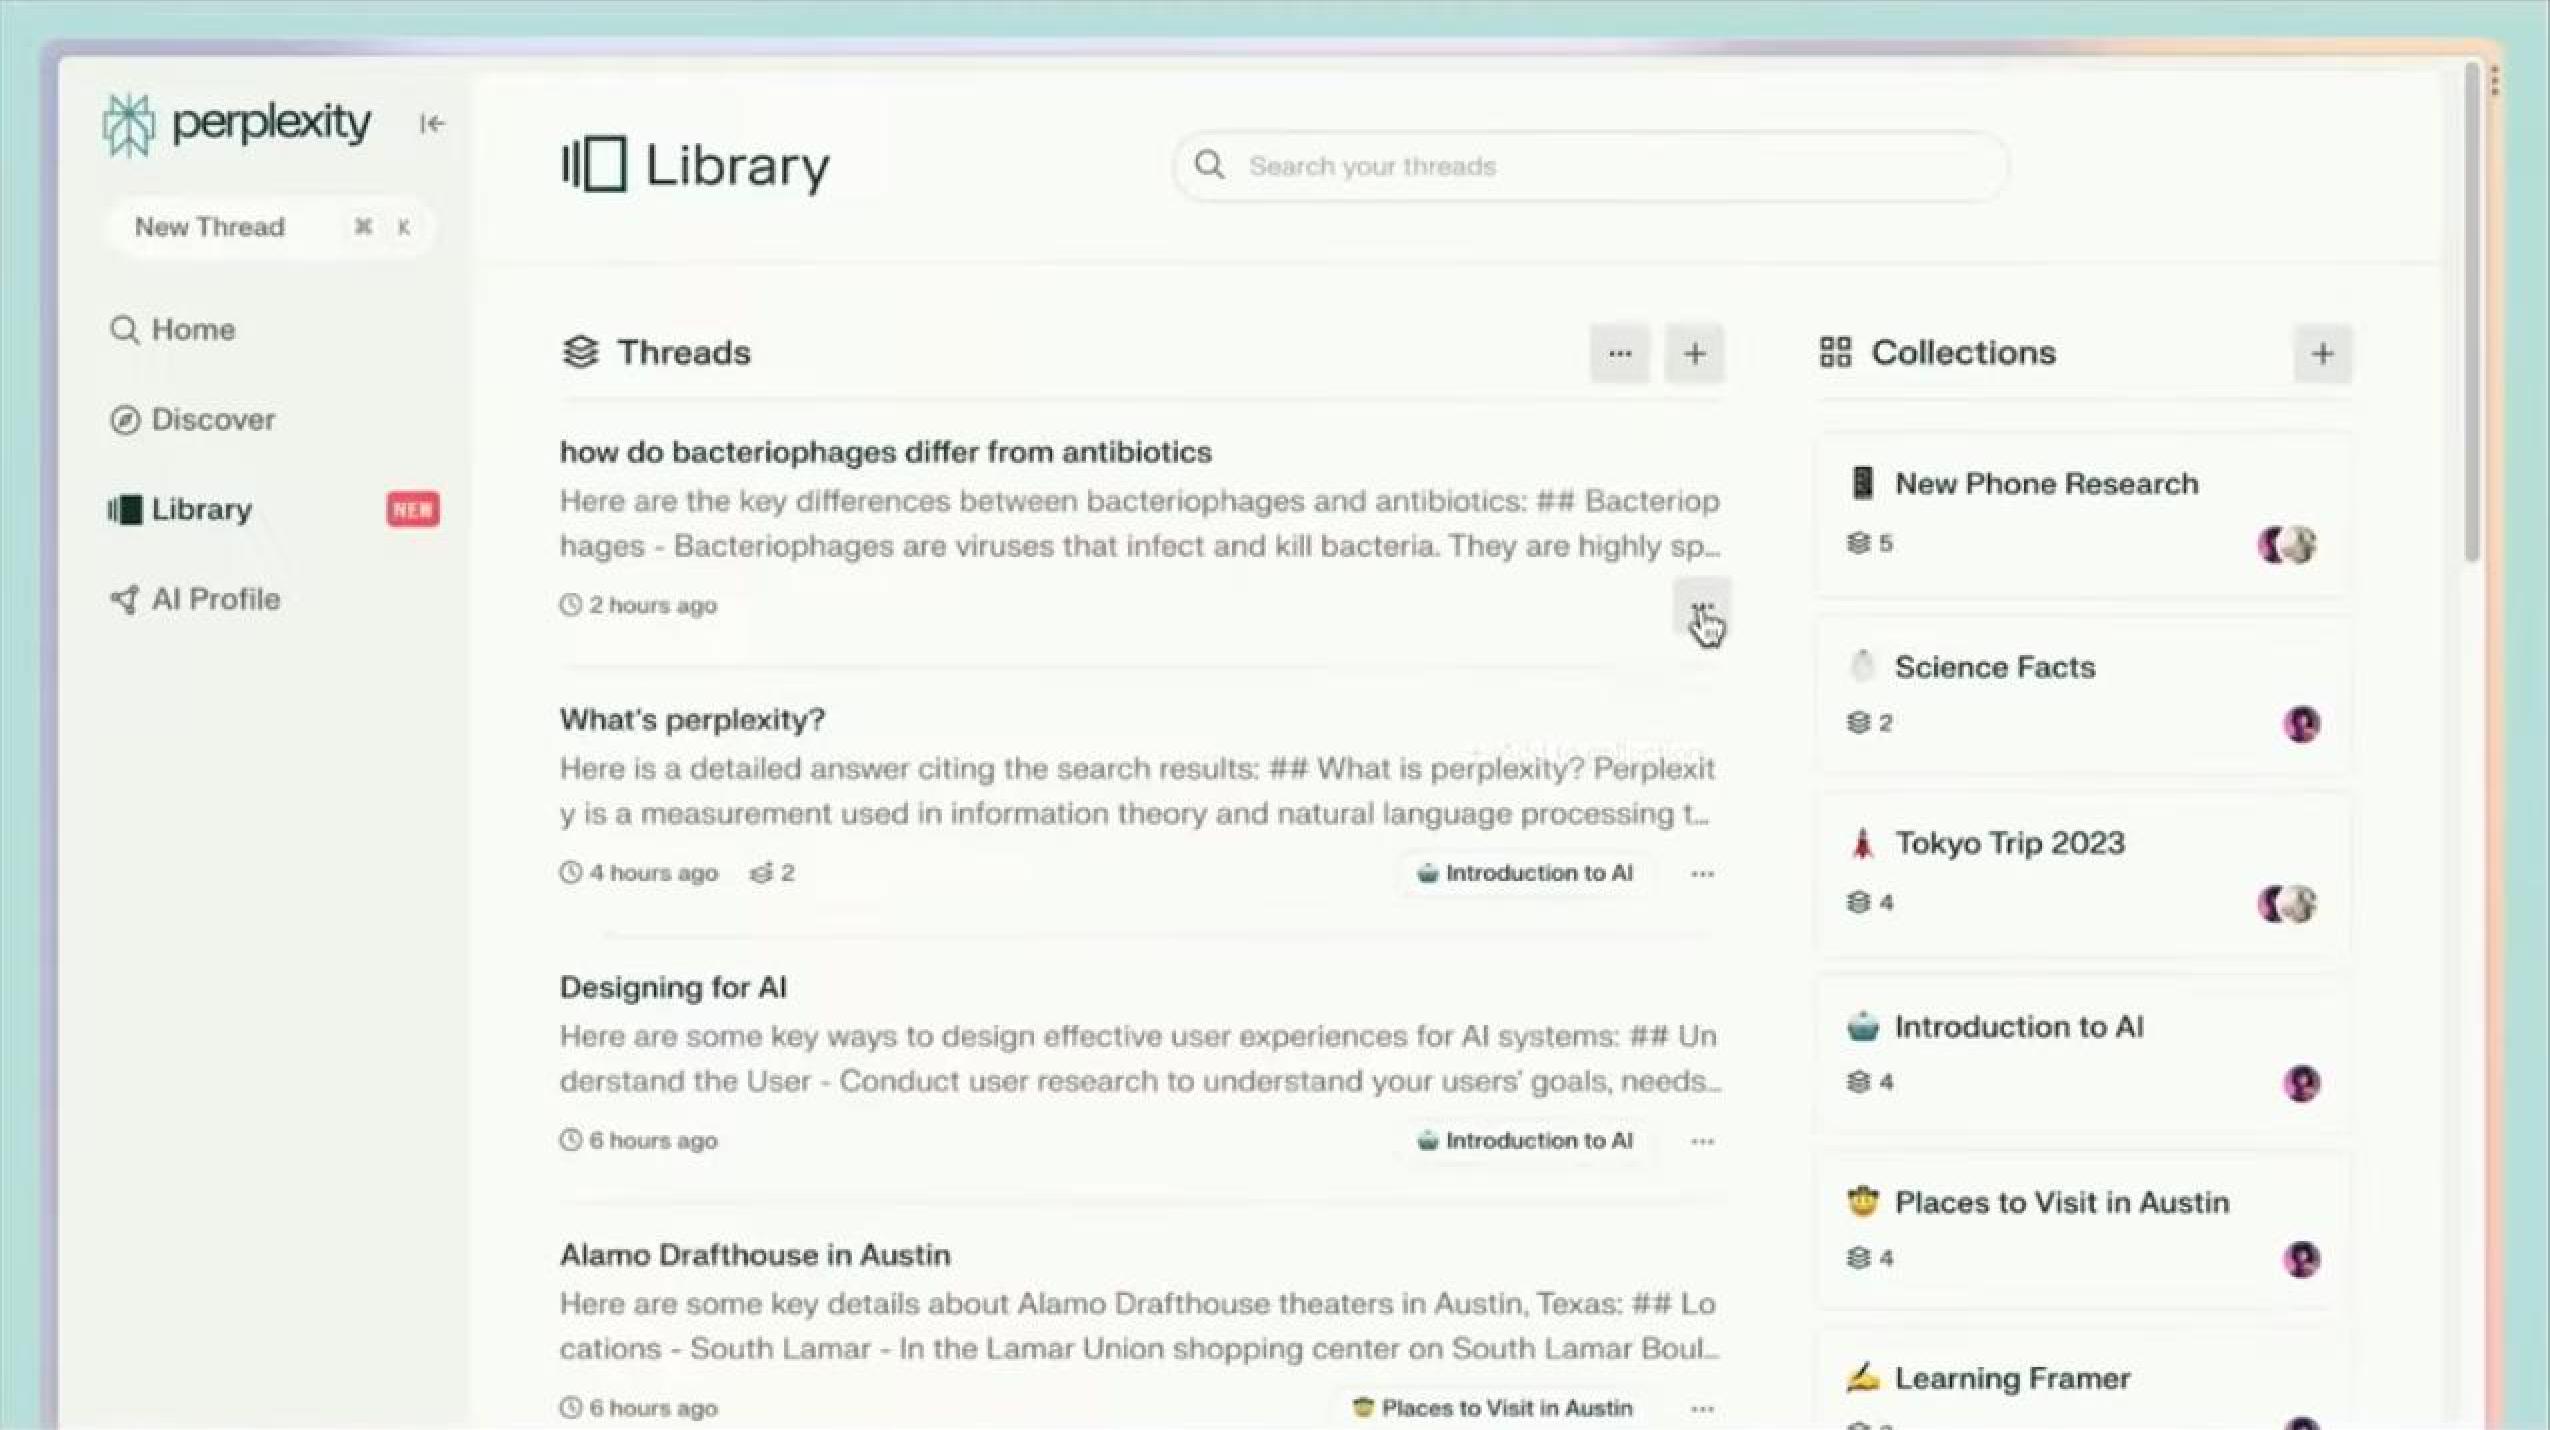Click the thread count 2 on Science Facts
The image size is (2550, 1430).
pyautogui.click(x=1869, y=722)
